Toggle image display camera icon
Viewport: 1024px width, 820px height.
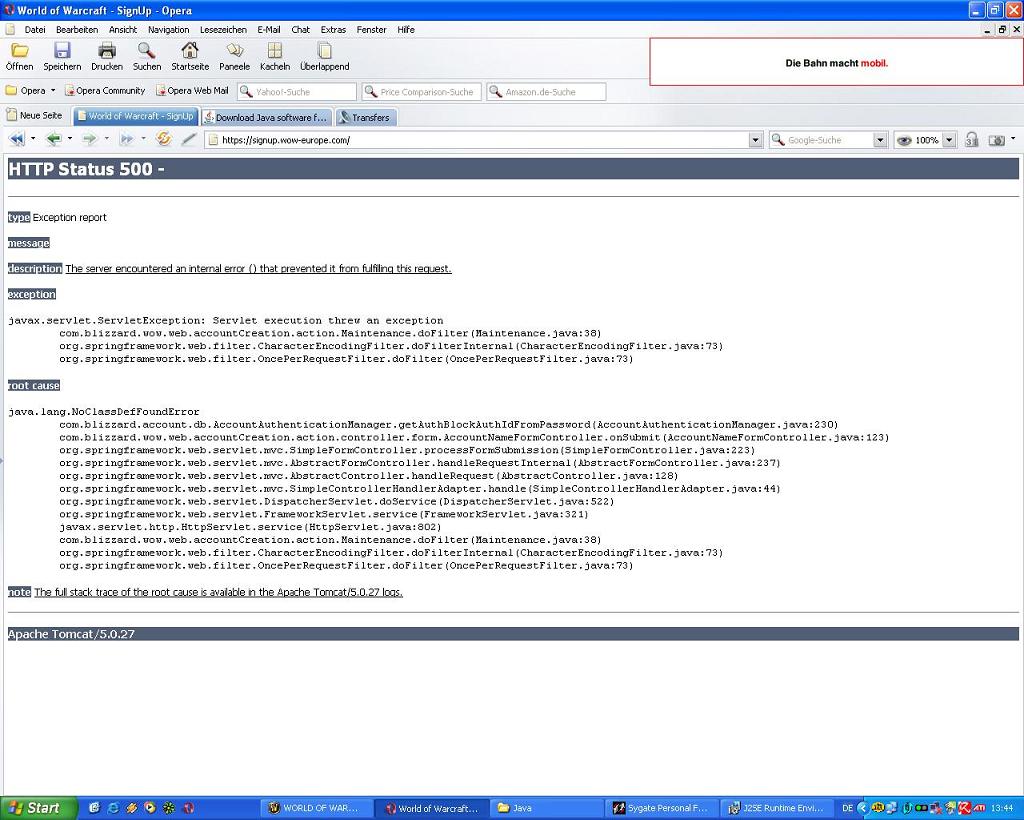pyautogui.click(x=997, y=140)
